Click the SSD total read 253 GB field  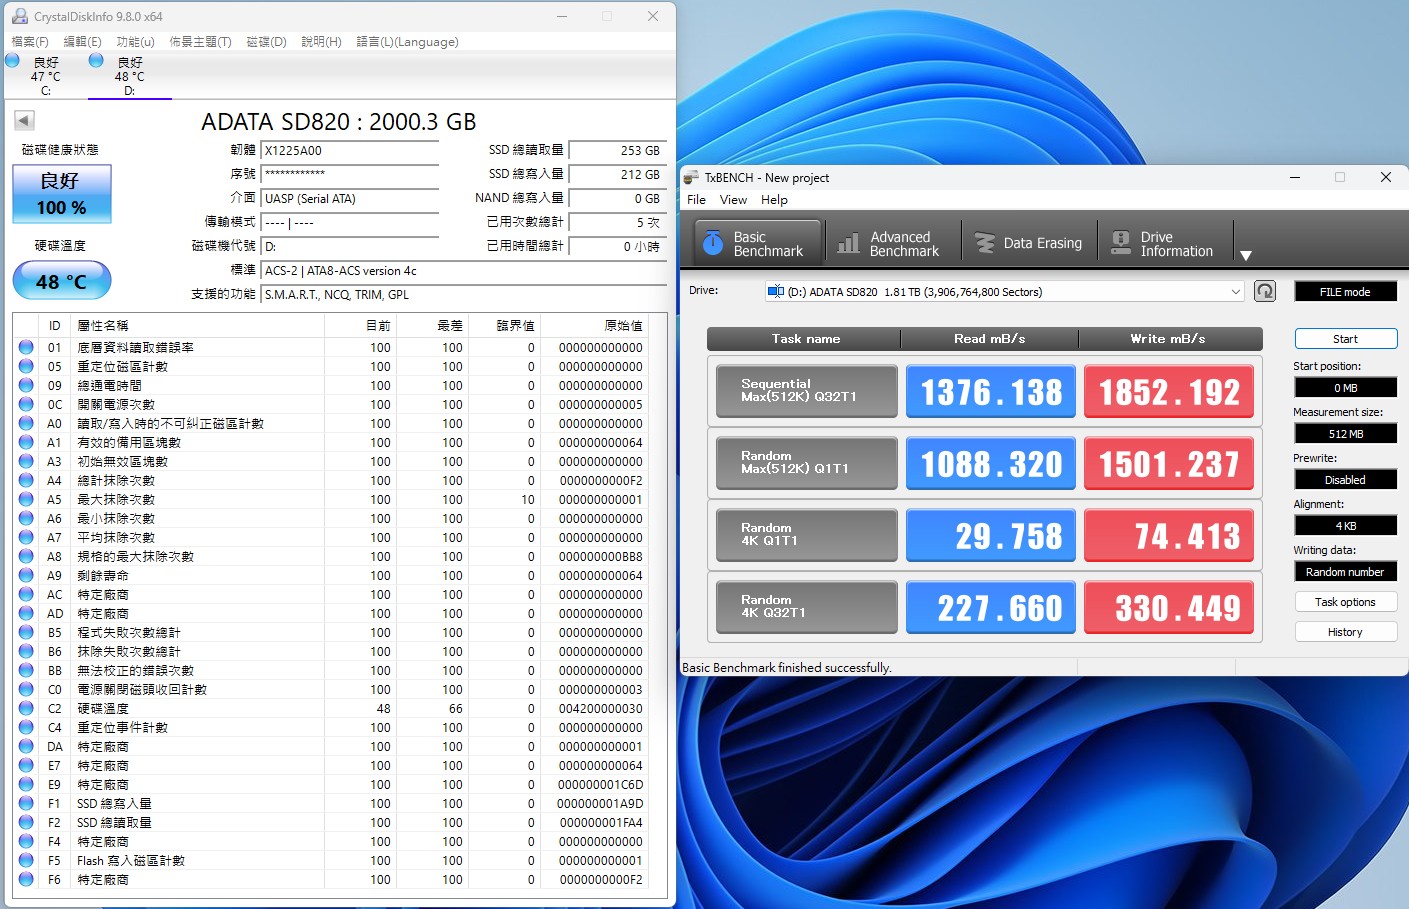617,151
